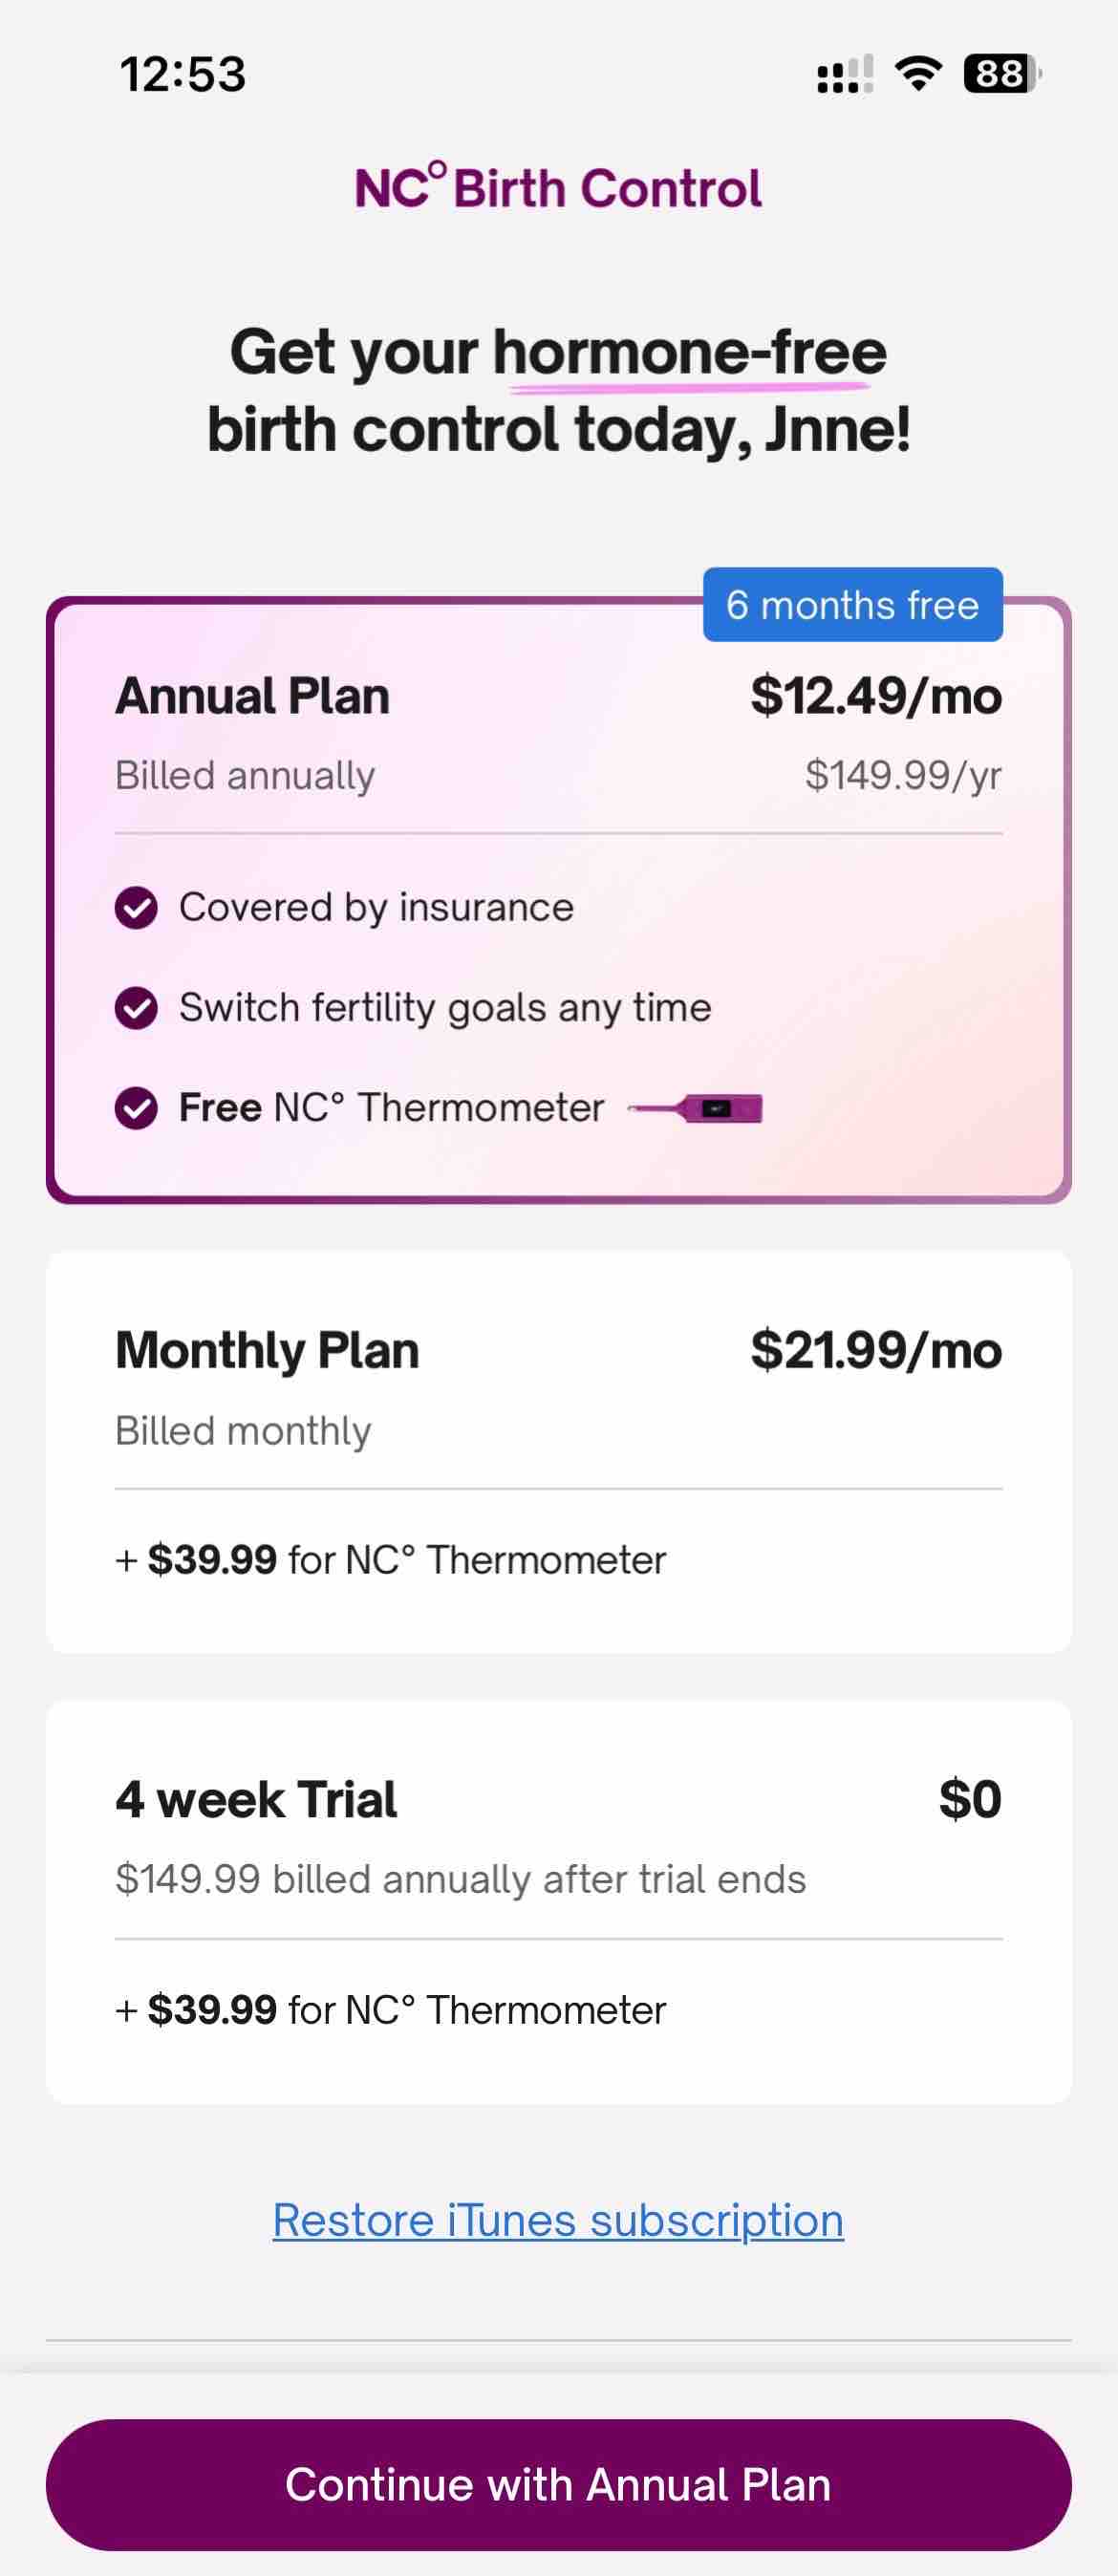The height and width of the screenshot is (2576, 1118).
Task: Tap the Wi-Fi status icon
Action: [x=918, y=74]
